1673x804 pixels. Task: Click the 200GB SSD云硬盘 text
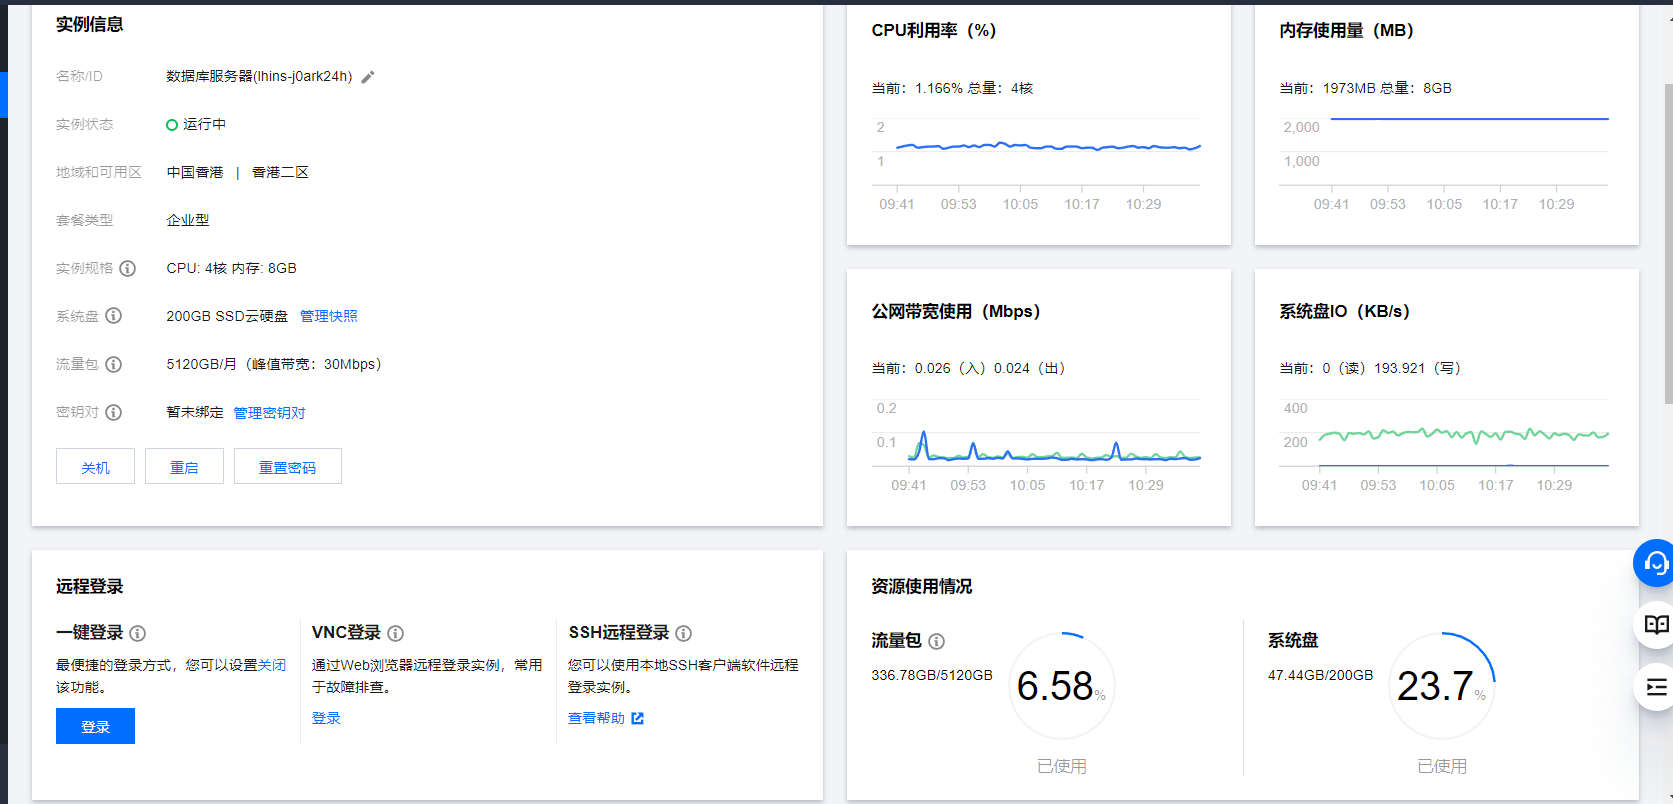[x=227, y=316]
